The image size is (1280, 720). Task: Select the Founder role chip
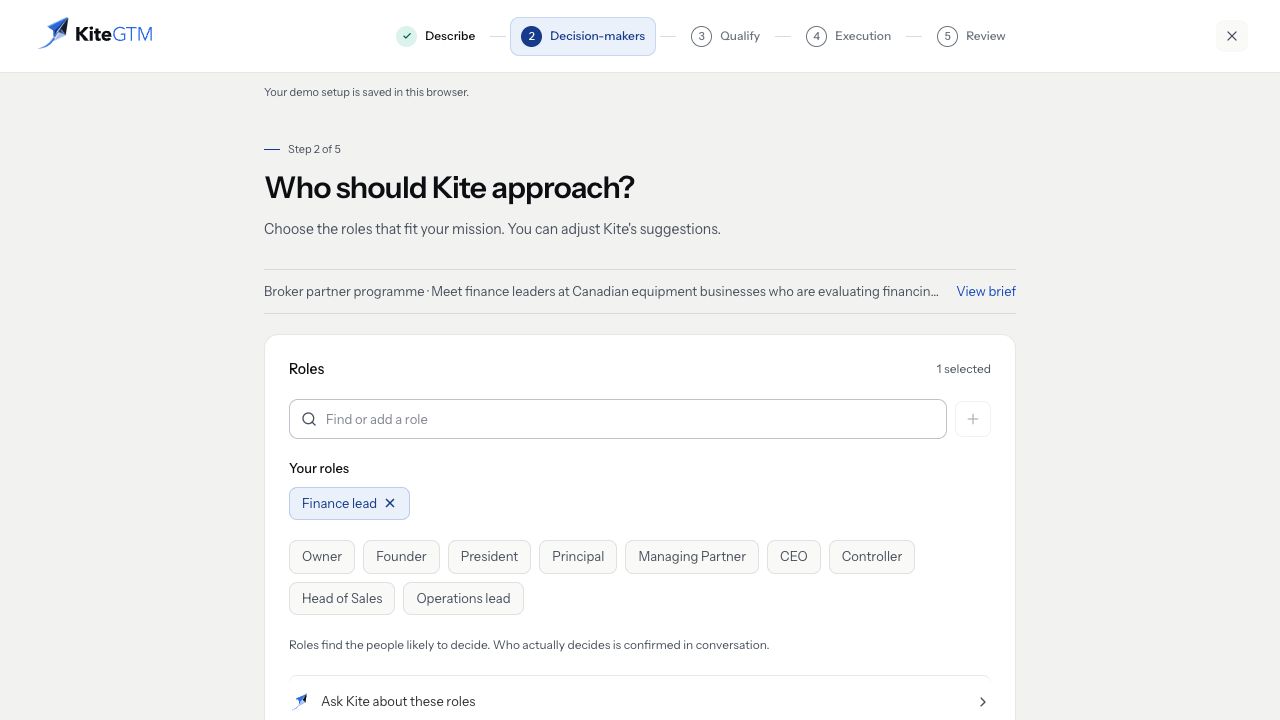(401, 556)
